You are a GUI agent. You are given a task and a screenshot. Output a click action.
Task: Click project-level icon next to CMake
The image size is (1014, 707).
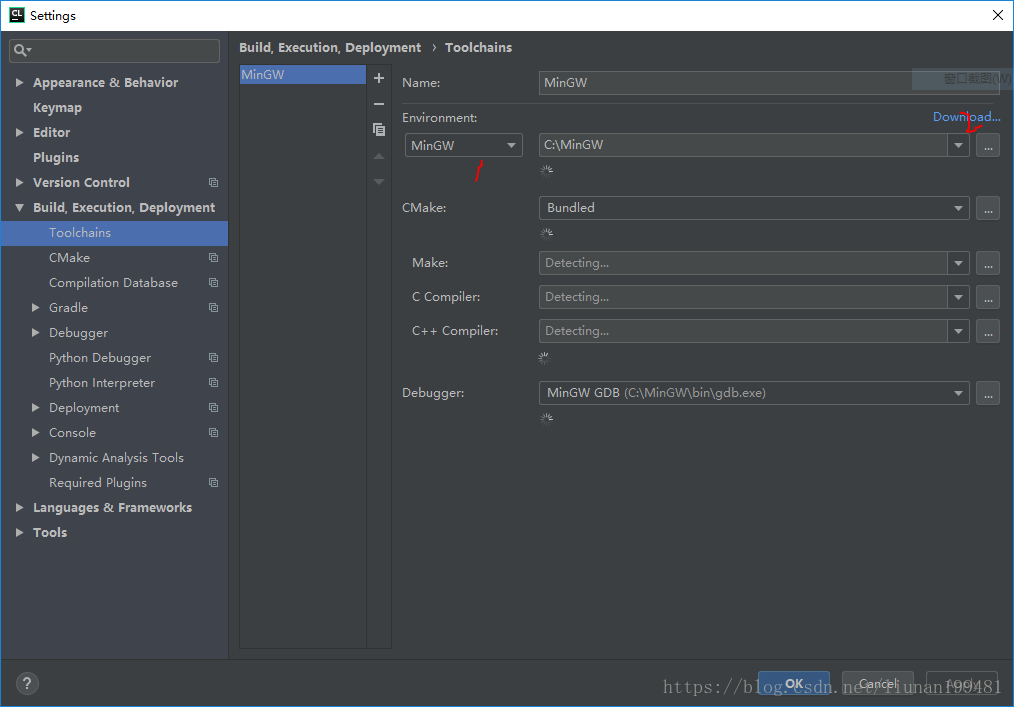[x=213, y=258]
